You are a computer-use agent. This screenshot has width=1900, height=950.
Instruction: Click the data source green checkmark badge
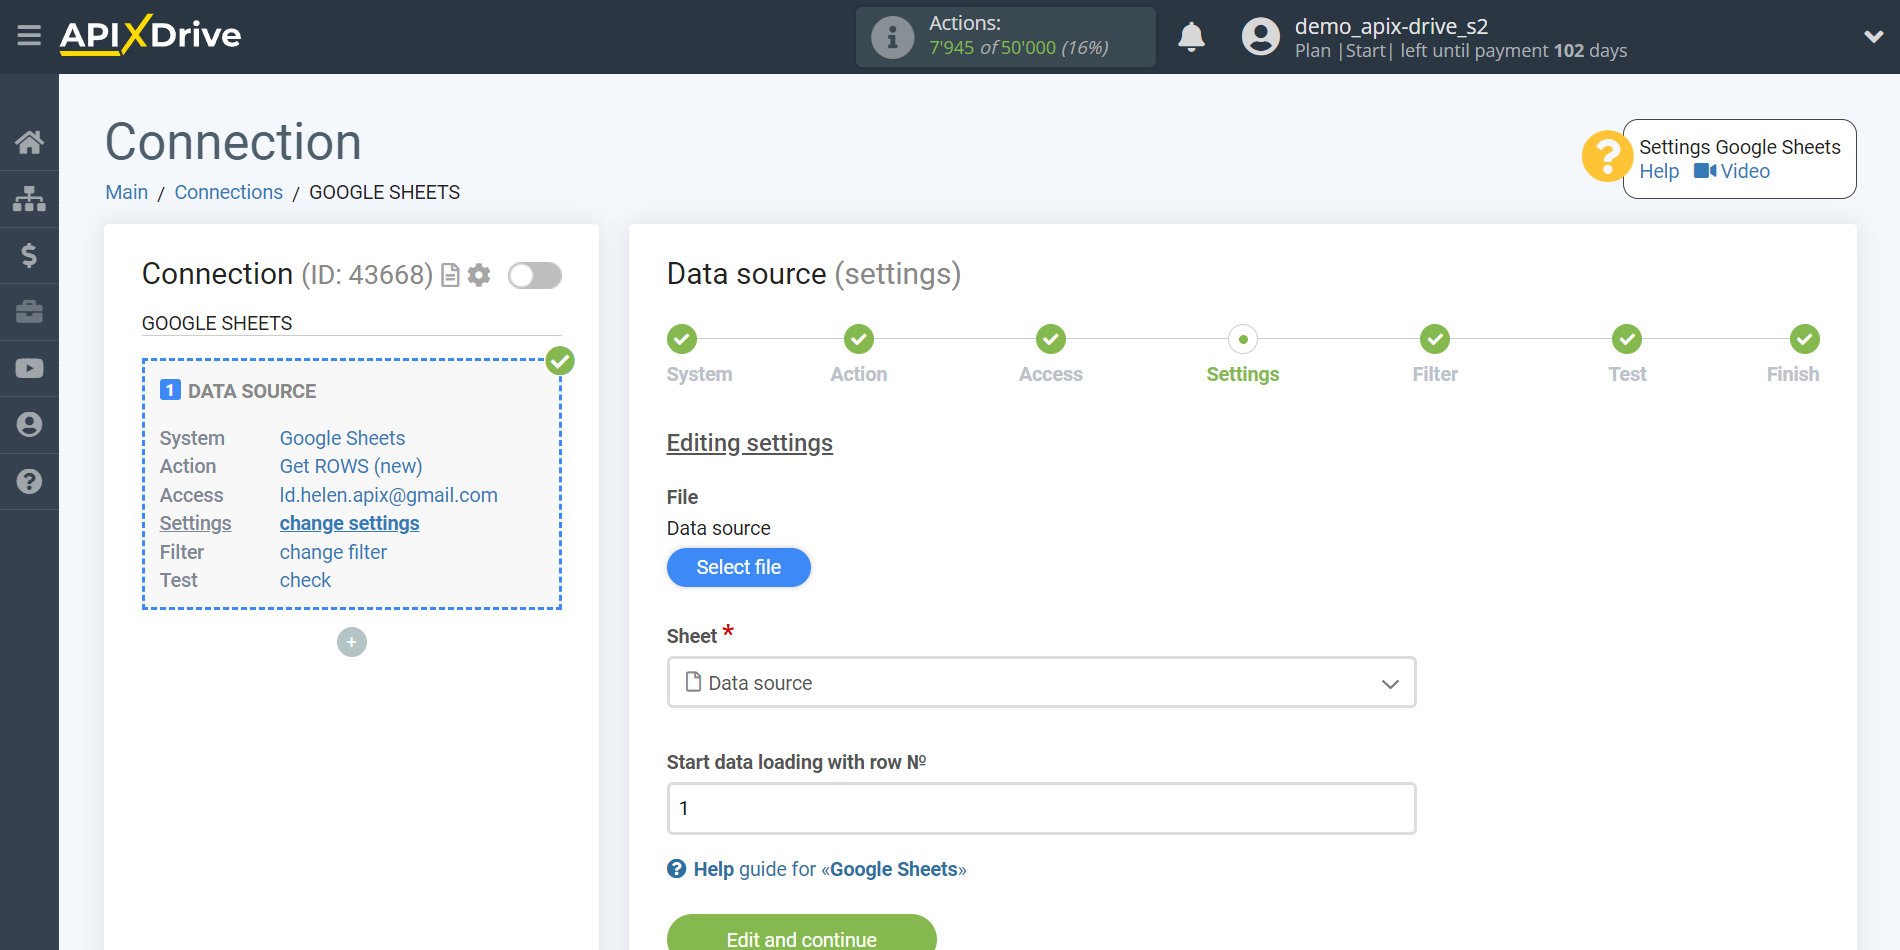click(x=560, y=361)
